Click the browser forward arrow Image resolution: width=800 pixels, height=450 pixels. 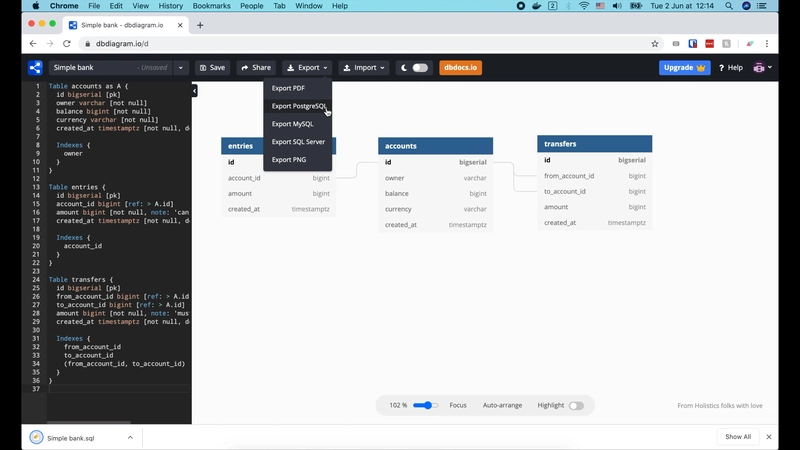click(x=50, y=44)
